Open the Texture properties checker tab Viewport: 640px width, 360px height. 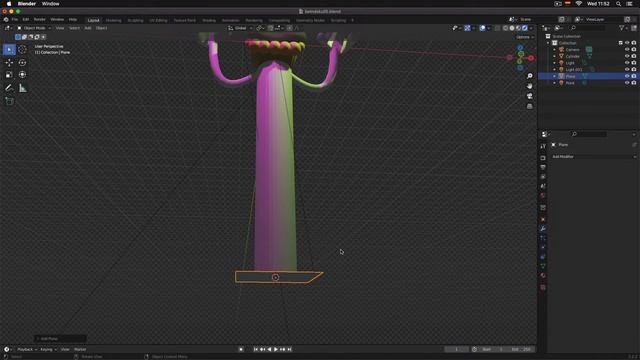tap(543, 287)
